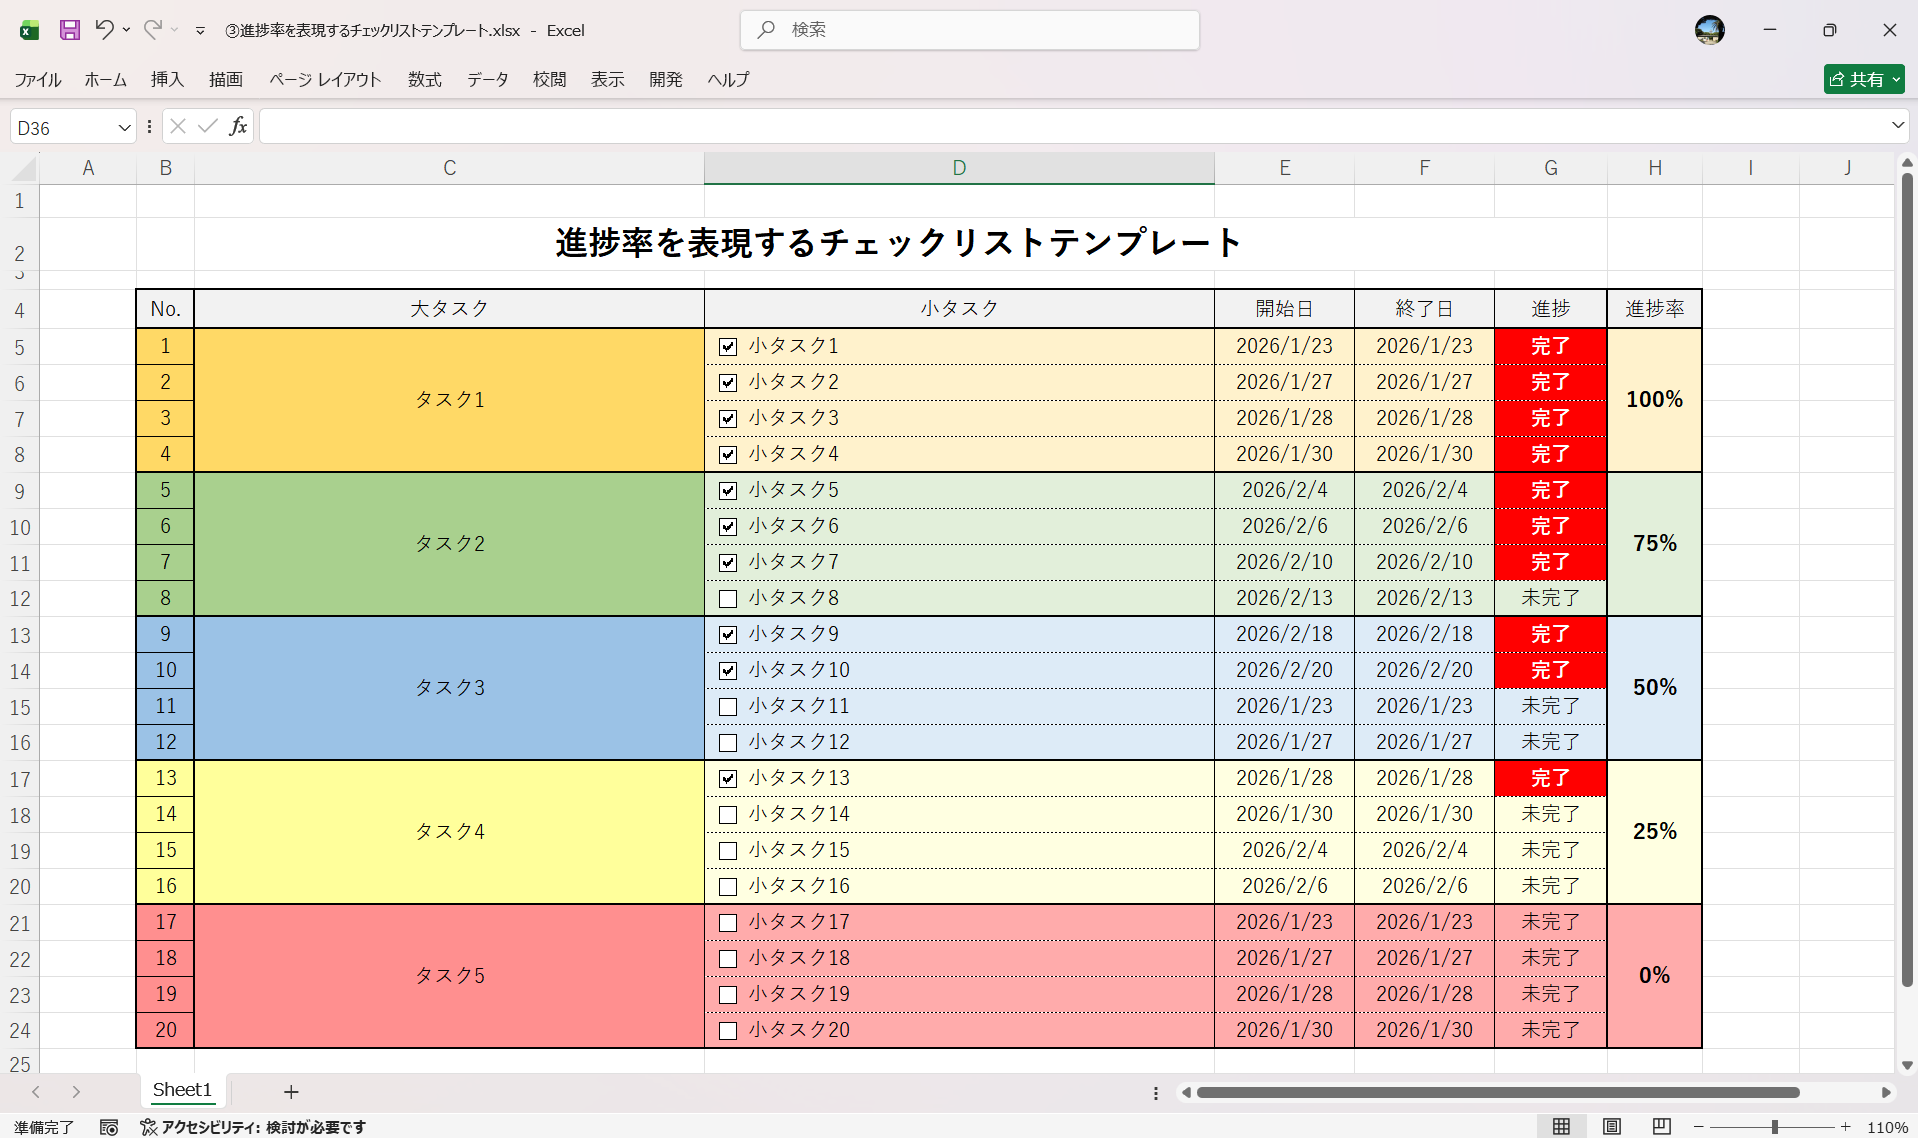Check the 小タスク8 checkbox
This screenshot has height=1138, width=1918.
point(728,598)
